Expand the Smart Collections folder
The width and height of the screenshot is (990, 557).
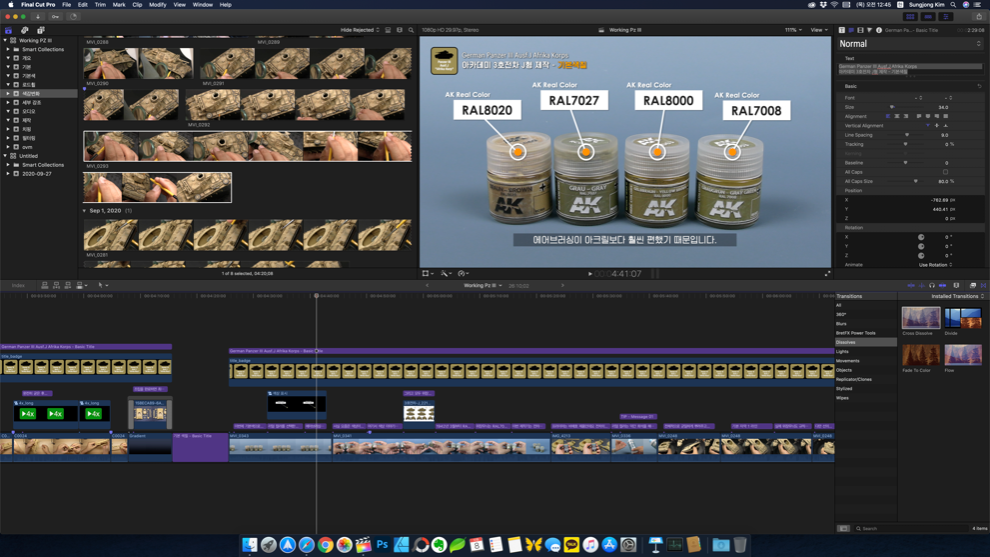point(9,49)
